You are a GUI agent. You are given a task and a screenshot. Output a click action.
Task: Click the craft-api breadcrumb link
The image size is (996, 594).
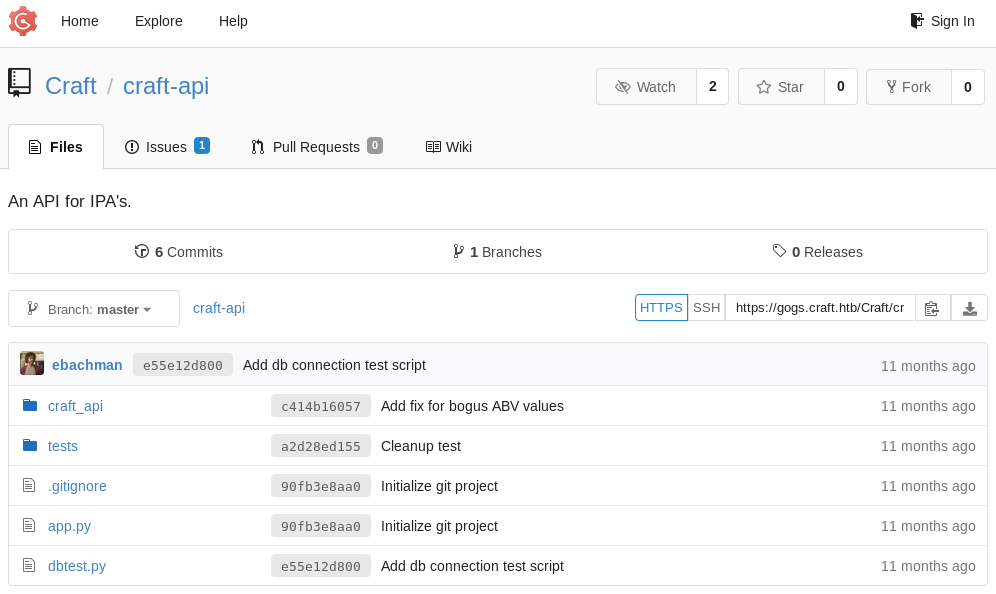pos(219,308)
